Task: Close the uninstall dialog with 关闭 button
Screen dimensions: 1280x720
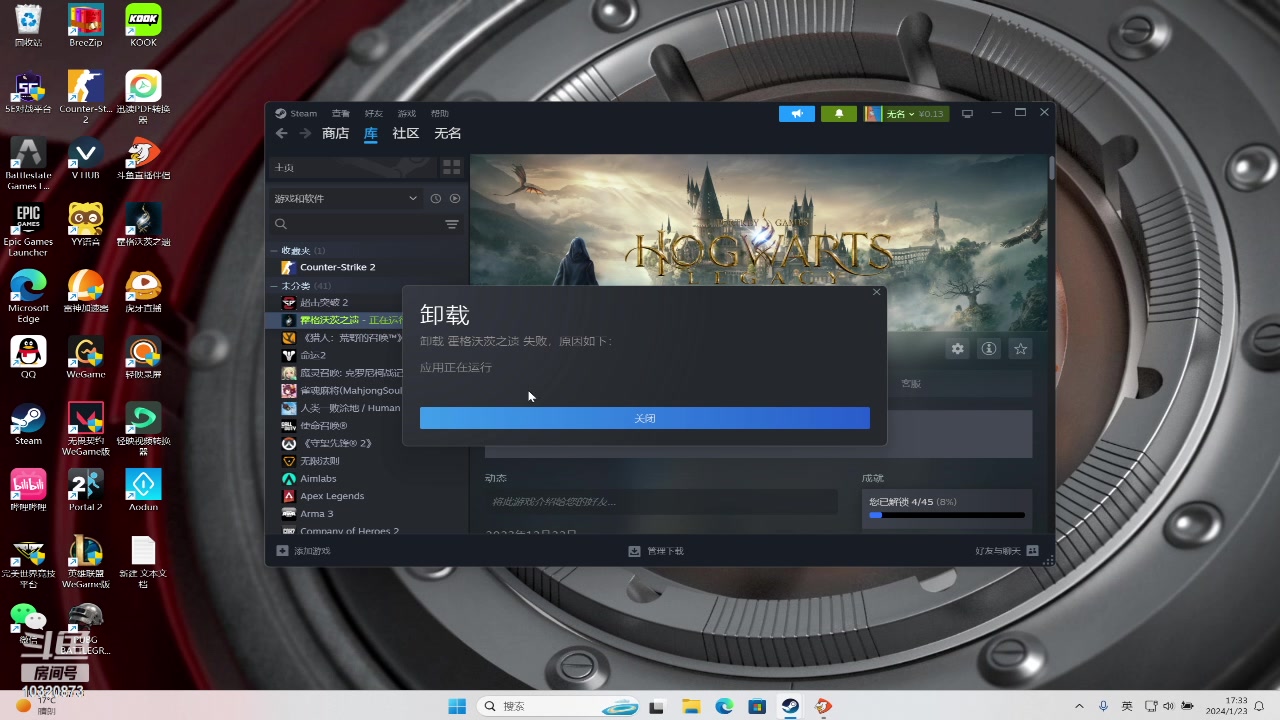Action: [645, 418]
